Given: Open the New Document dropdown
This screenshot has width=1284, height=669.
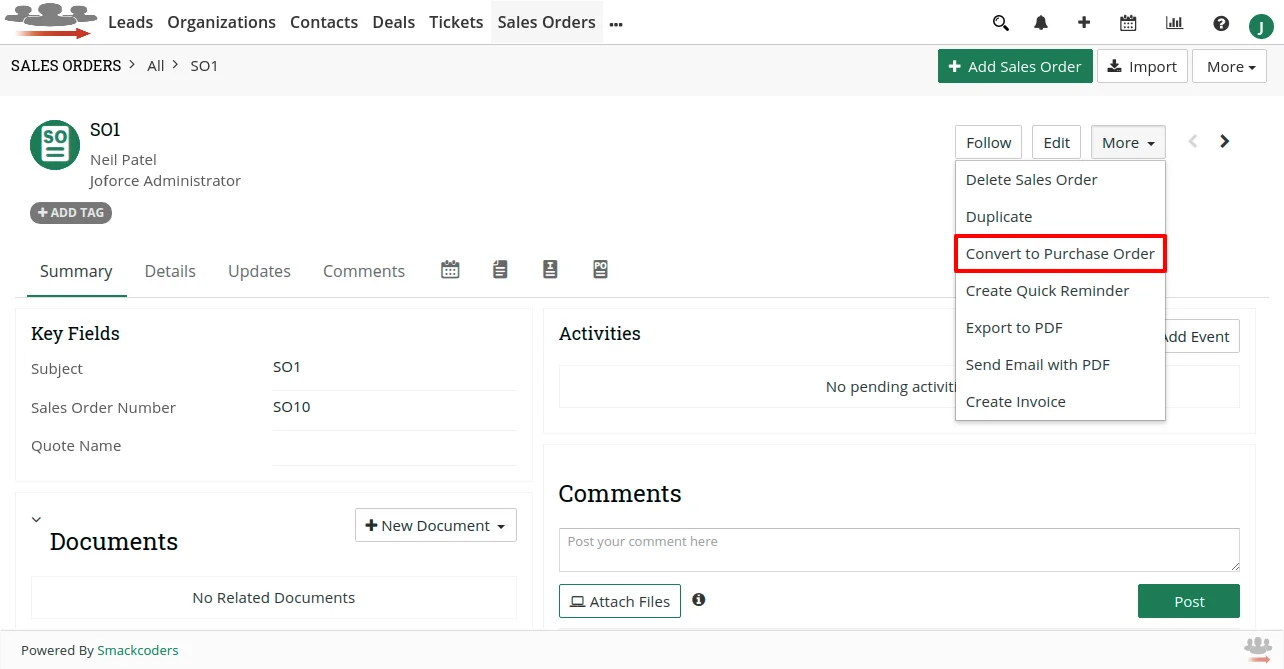Looking at the screenshot, I should [x=435, y=525].
